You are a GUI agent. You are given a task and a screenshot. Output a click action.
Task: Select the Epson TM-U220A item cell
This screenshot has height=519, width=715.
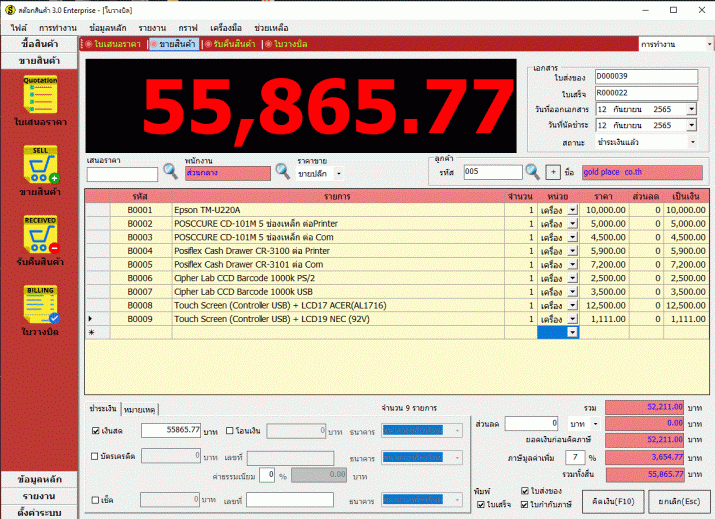click(x=338, y=210)
